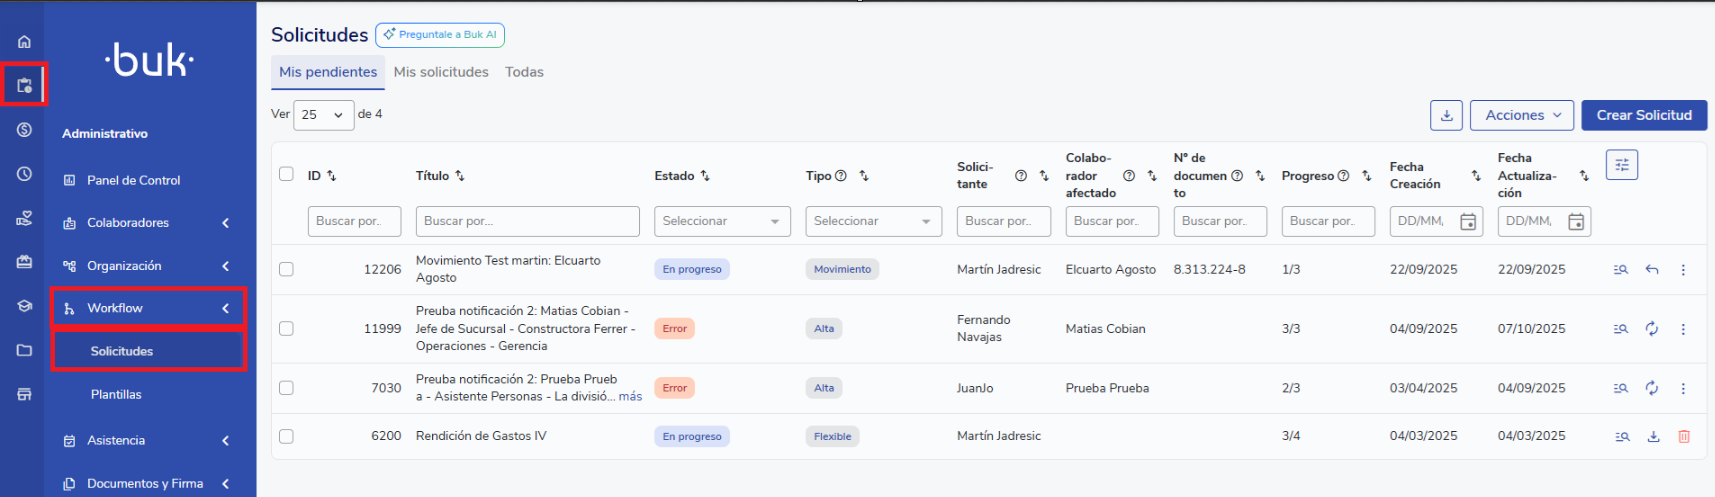
Task: Open the table column settings icon
Action: point(1621,165)
